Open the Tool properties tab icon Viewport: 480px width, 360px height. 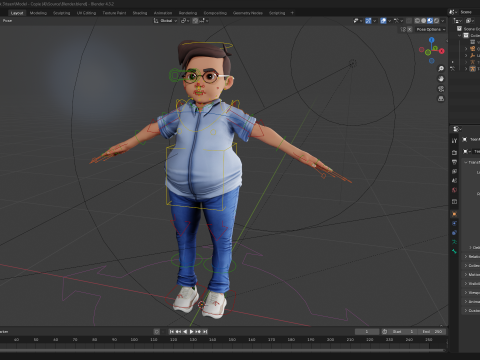pyautogui.click(x=454, y=141)
